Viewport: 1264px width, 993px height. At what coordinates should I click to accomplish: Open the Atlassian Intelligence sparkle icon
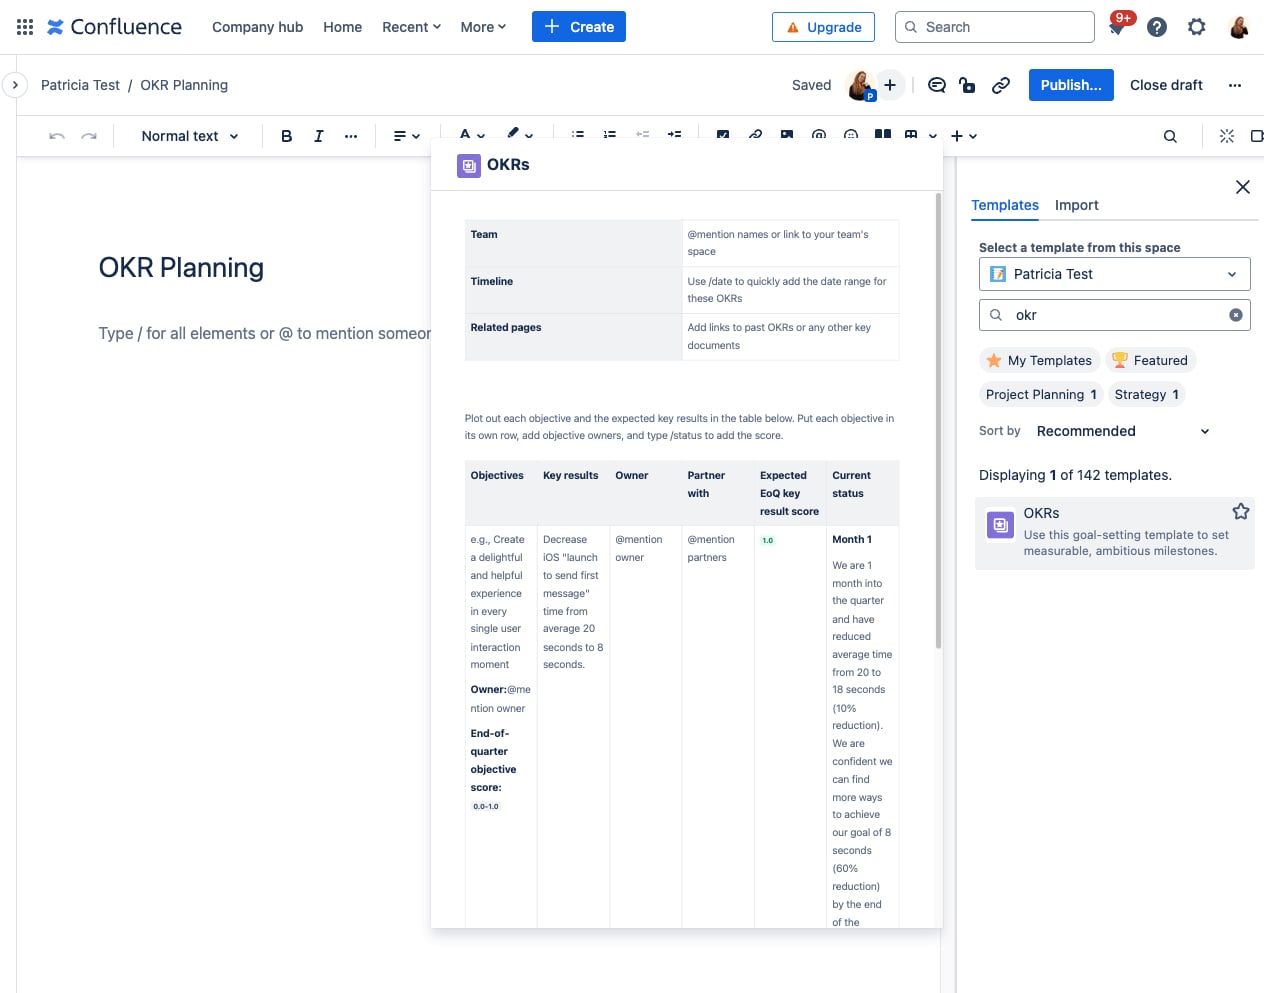pyautogui.click(x=1227, y=136)
